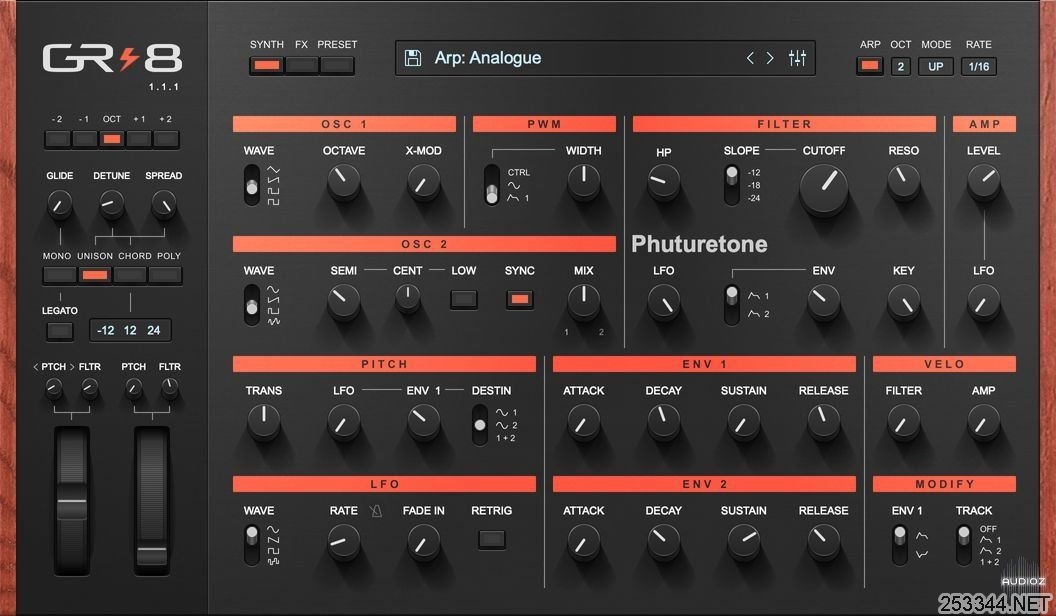Click the PWM CTRL source switch

point(492,184)
